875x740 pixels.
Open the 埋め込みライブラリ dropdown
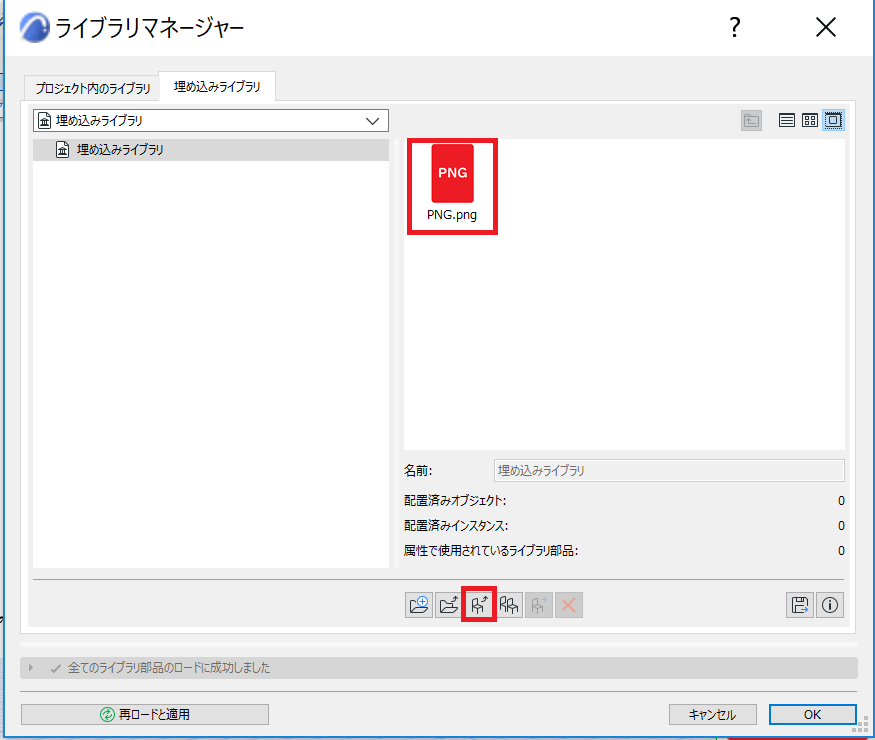click(x=211, y=121)
